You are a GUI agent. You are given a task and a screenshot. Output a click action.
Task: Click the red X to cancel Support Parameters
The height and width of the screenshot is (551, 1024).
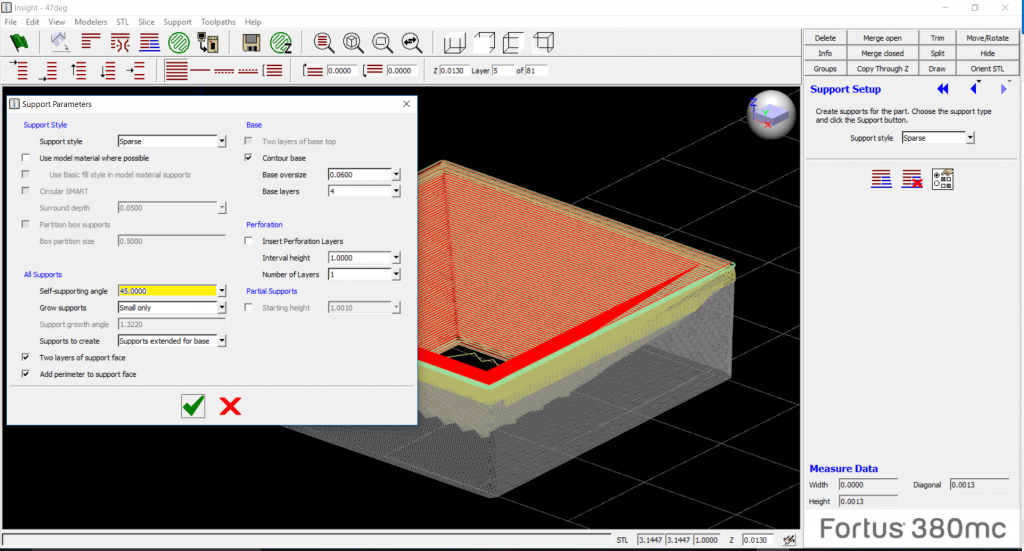tap(230, 405)
